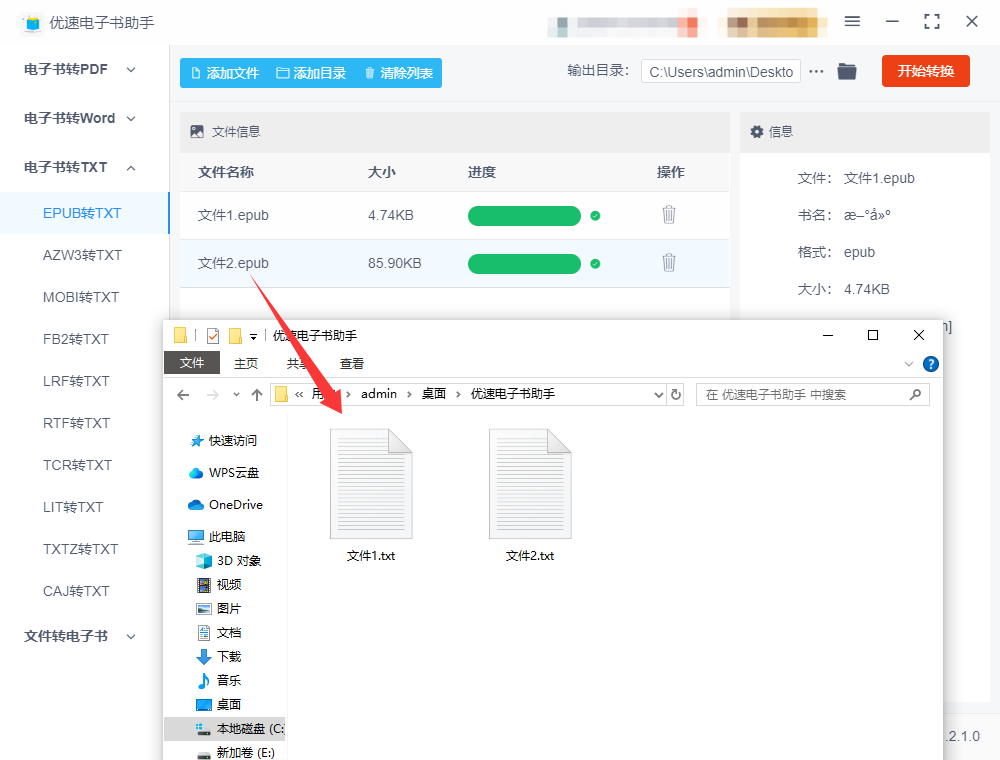Open the Explorer address bar history dropdown
The image size is (1000, 760).
pos(659,395)
